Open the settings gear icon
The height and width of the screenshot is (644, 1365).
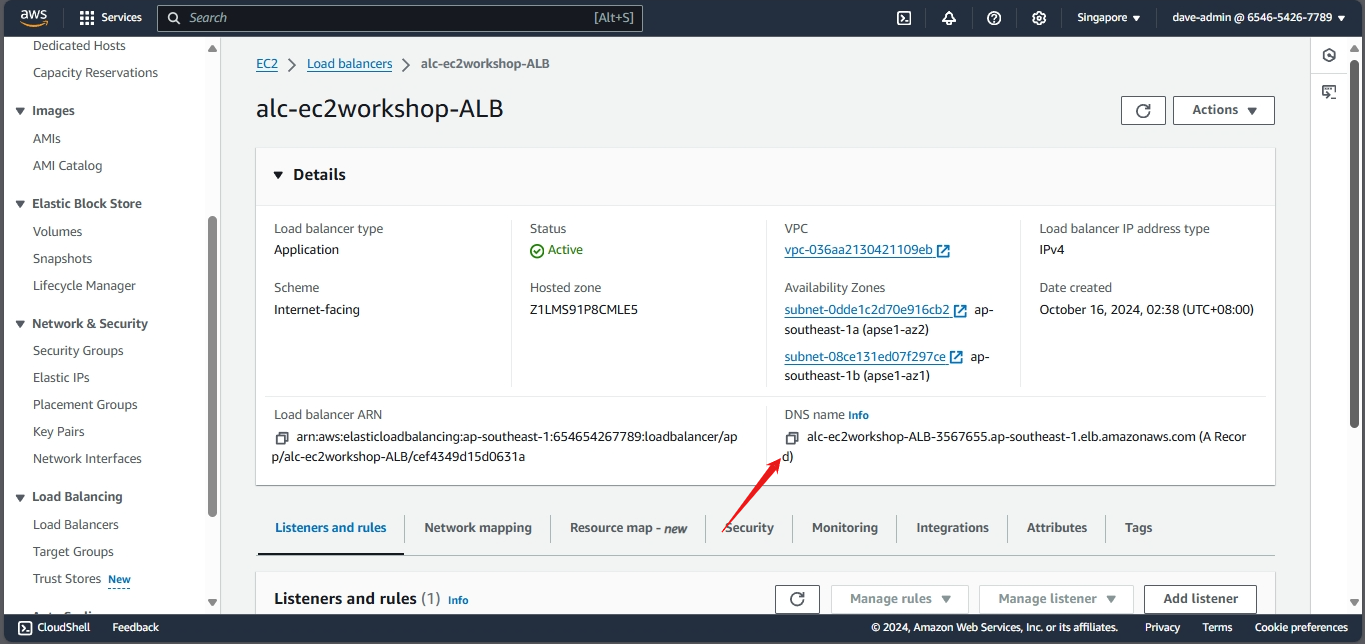[1039, 18]
